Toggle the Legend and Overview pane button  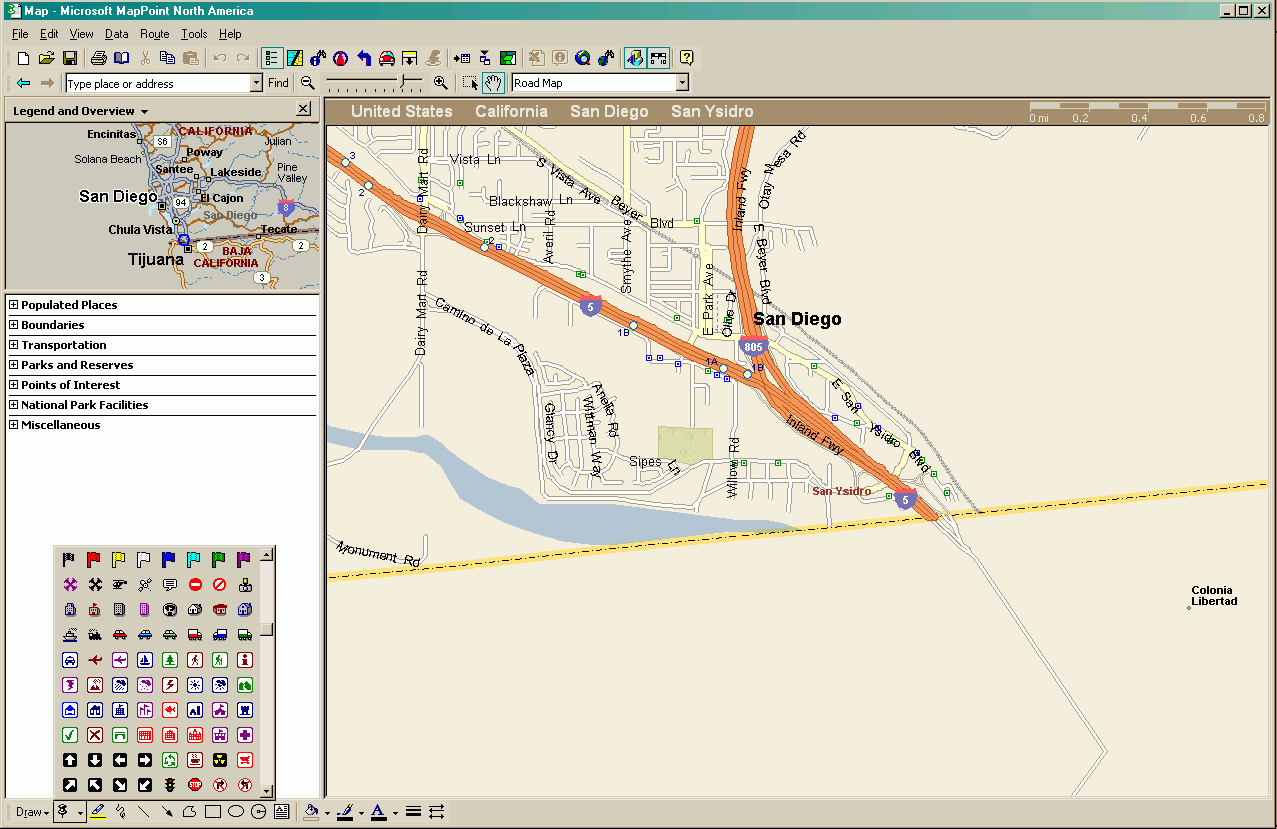coord(271,58)
